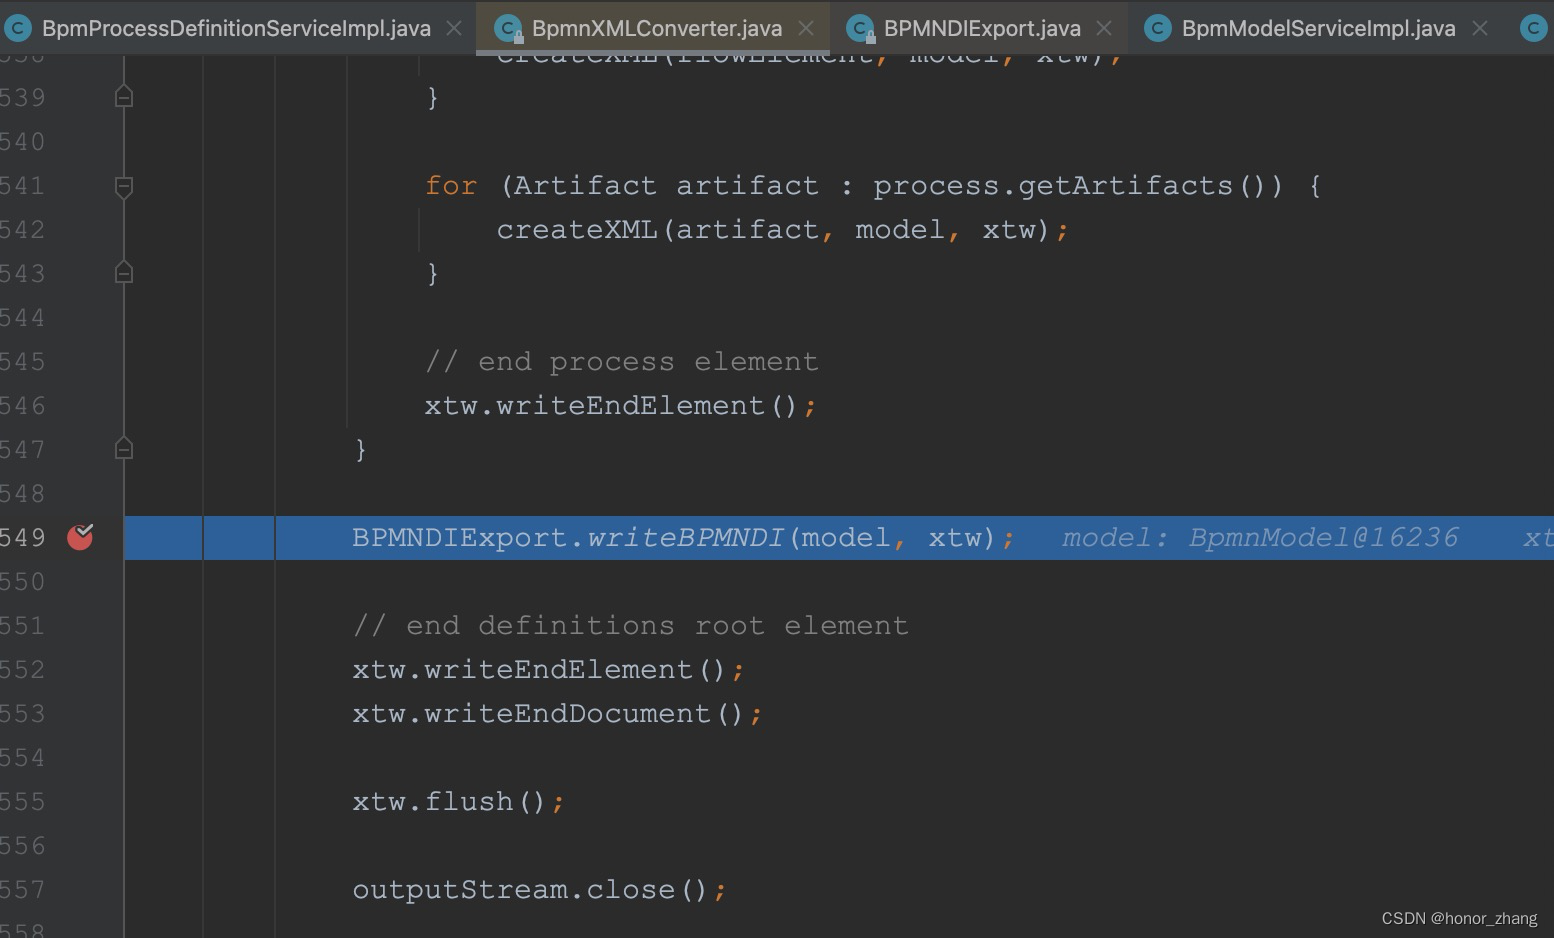
Task: Collapse the code fold marker at line 539
Action: [123, 96]
